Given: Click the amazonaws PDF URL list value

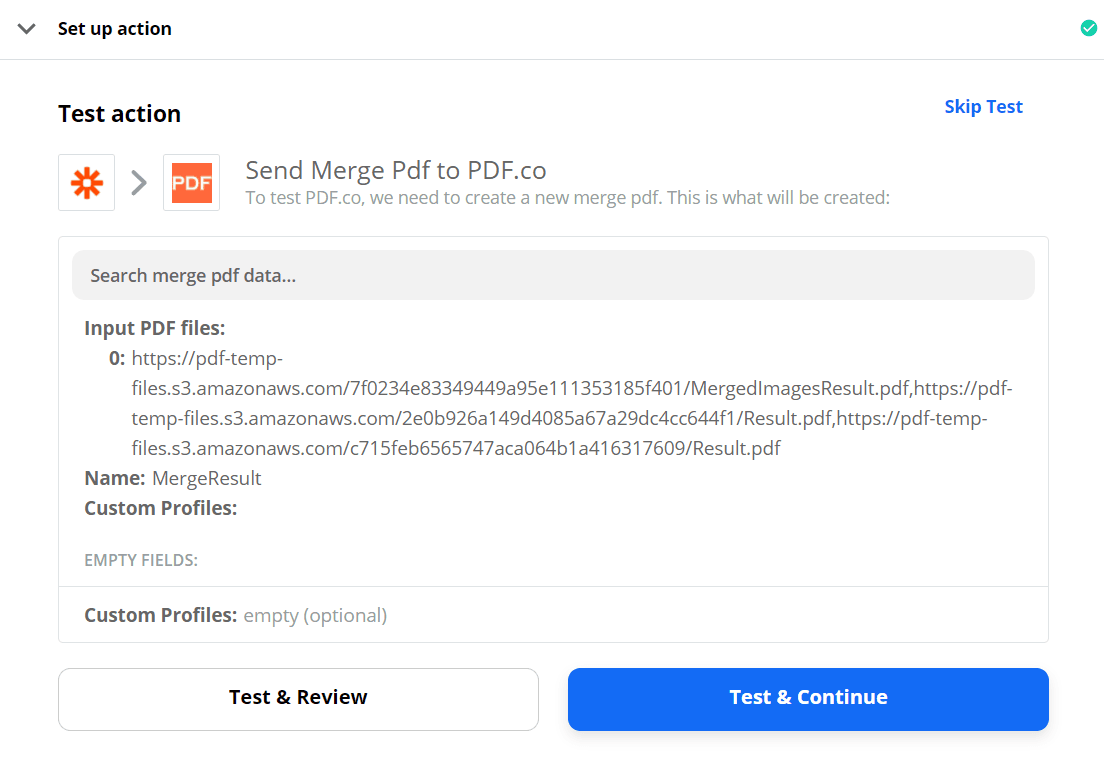Looking at the screenshot, I should pos(572,403).
